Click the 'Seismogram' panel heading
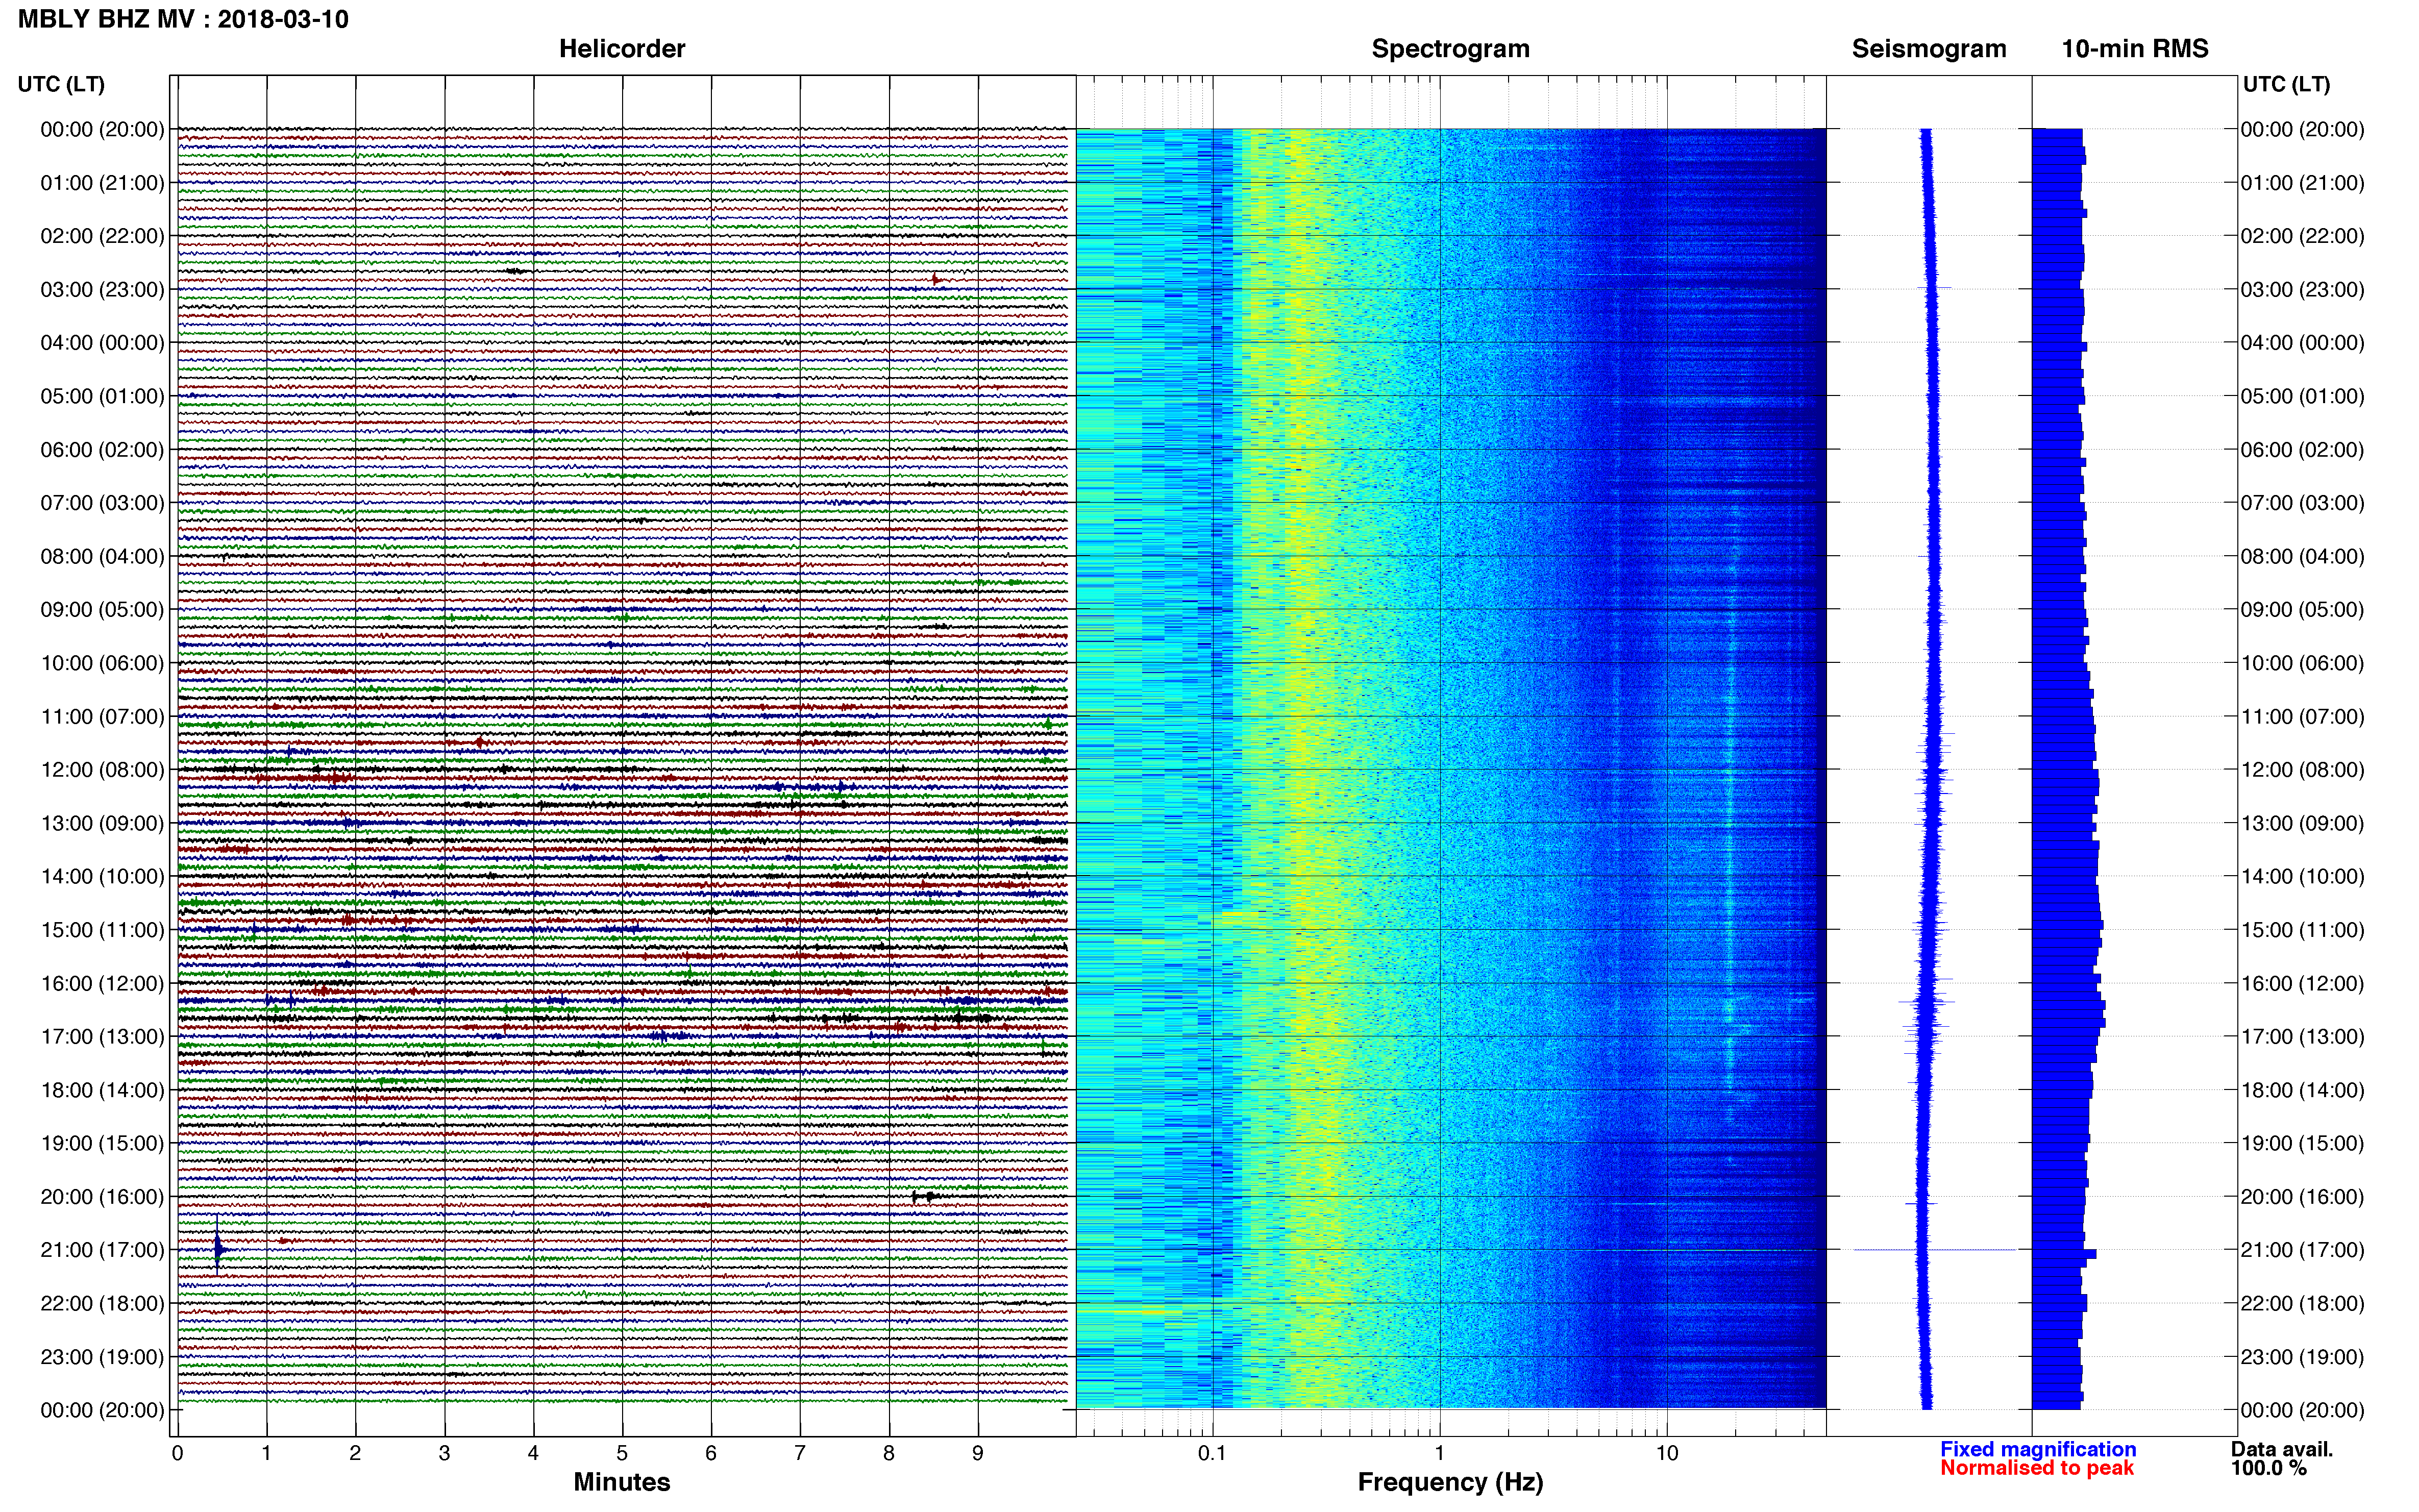 [x=1929, y=49]
